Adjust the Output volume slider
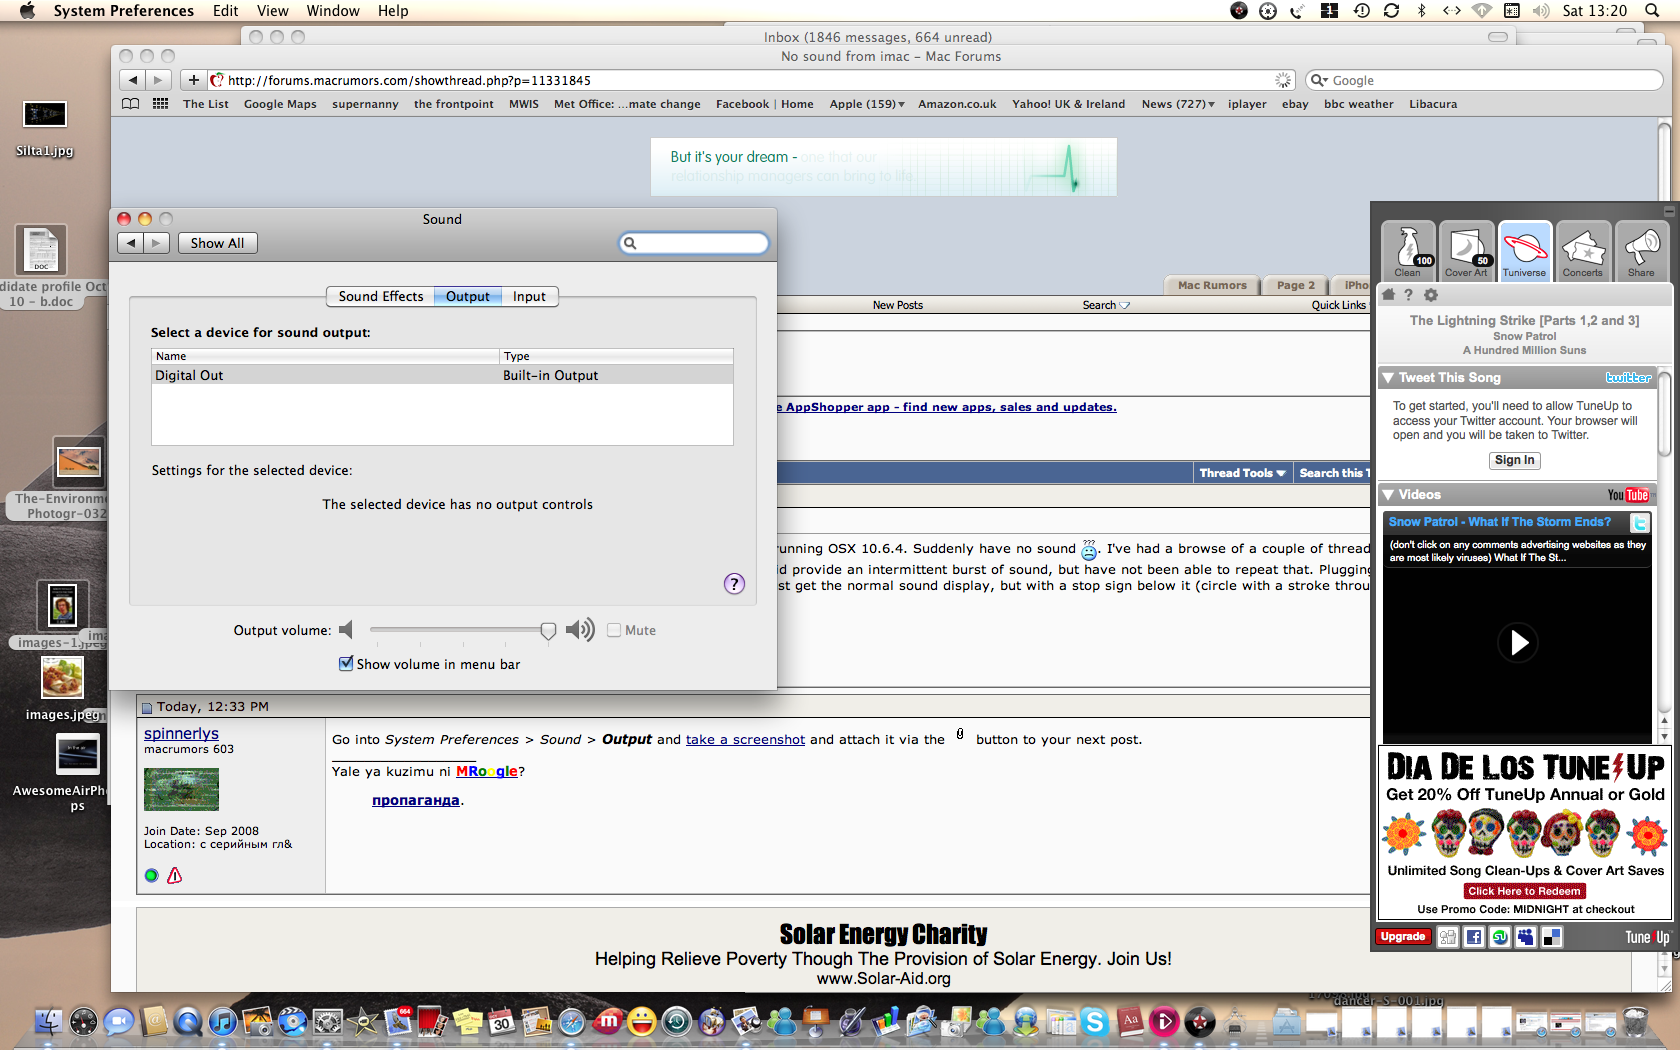The height and width of the screenshot is (1050, 1680). click(548, 630)
